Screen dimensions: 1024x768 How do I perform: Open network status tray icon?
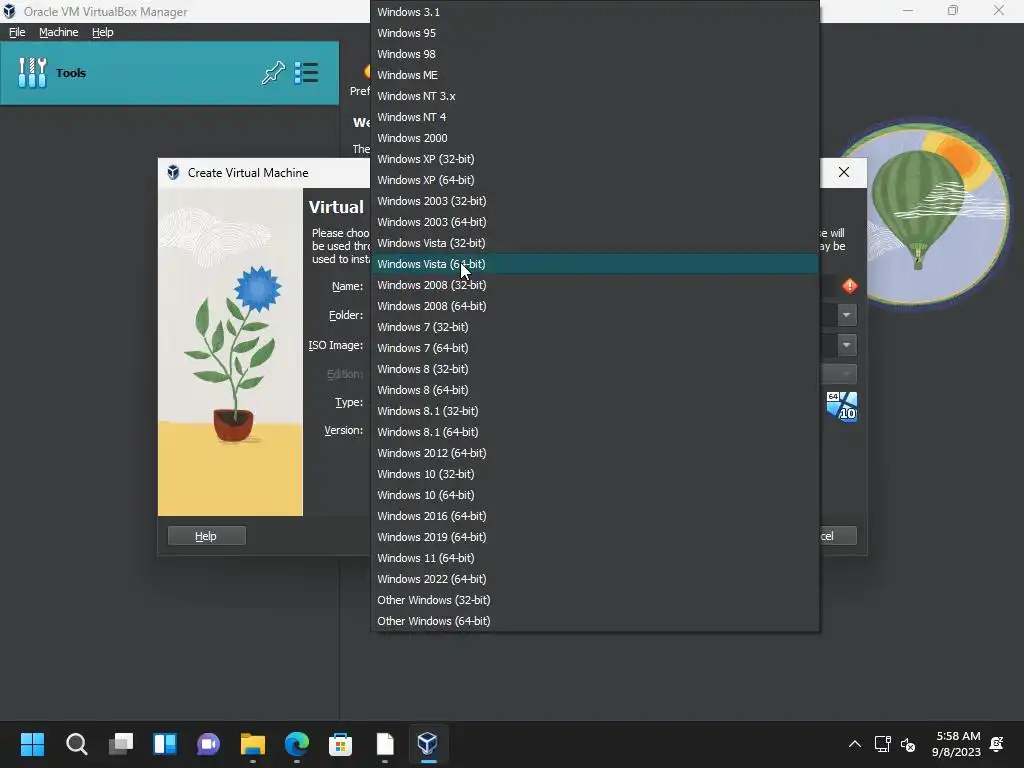[882, 744]
